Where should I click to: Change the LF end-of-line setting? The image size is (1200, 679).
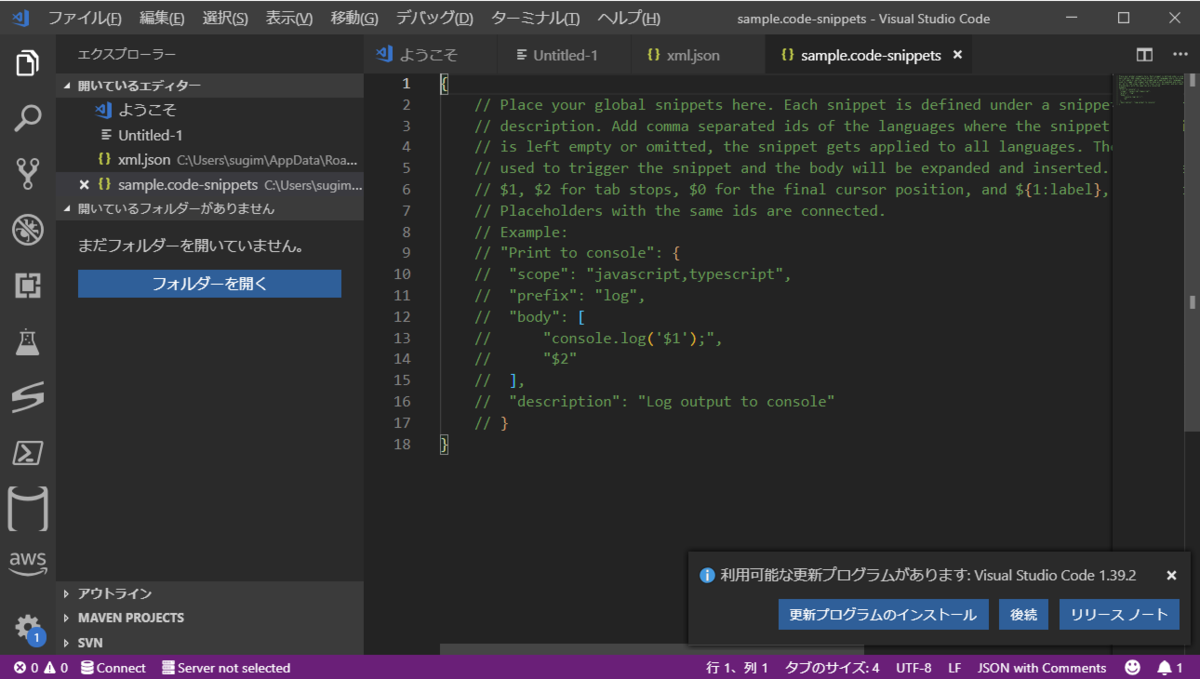pyautogui.click(x=955, y=668)
